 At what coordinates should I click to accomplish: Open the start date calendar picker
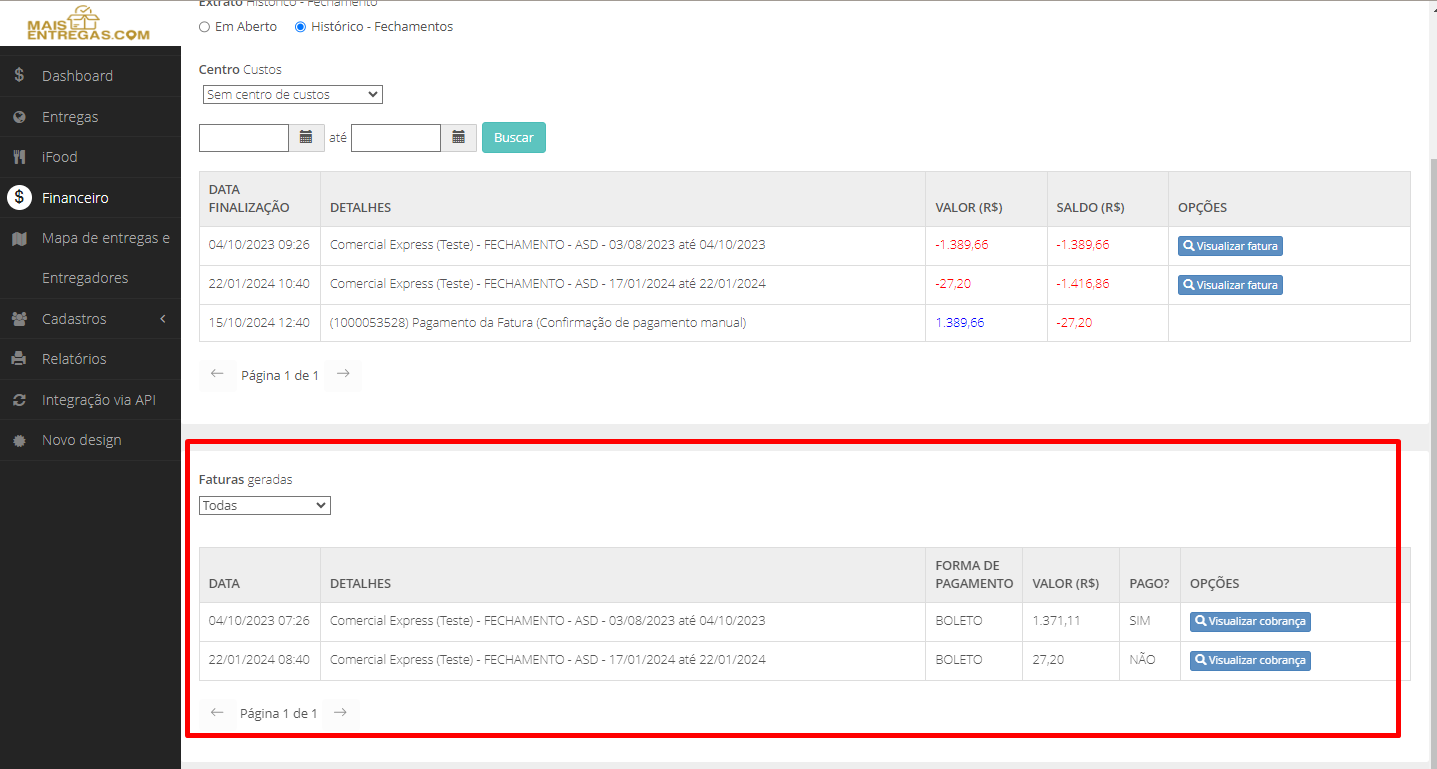point(306,137)
